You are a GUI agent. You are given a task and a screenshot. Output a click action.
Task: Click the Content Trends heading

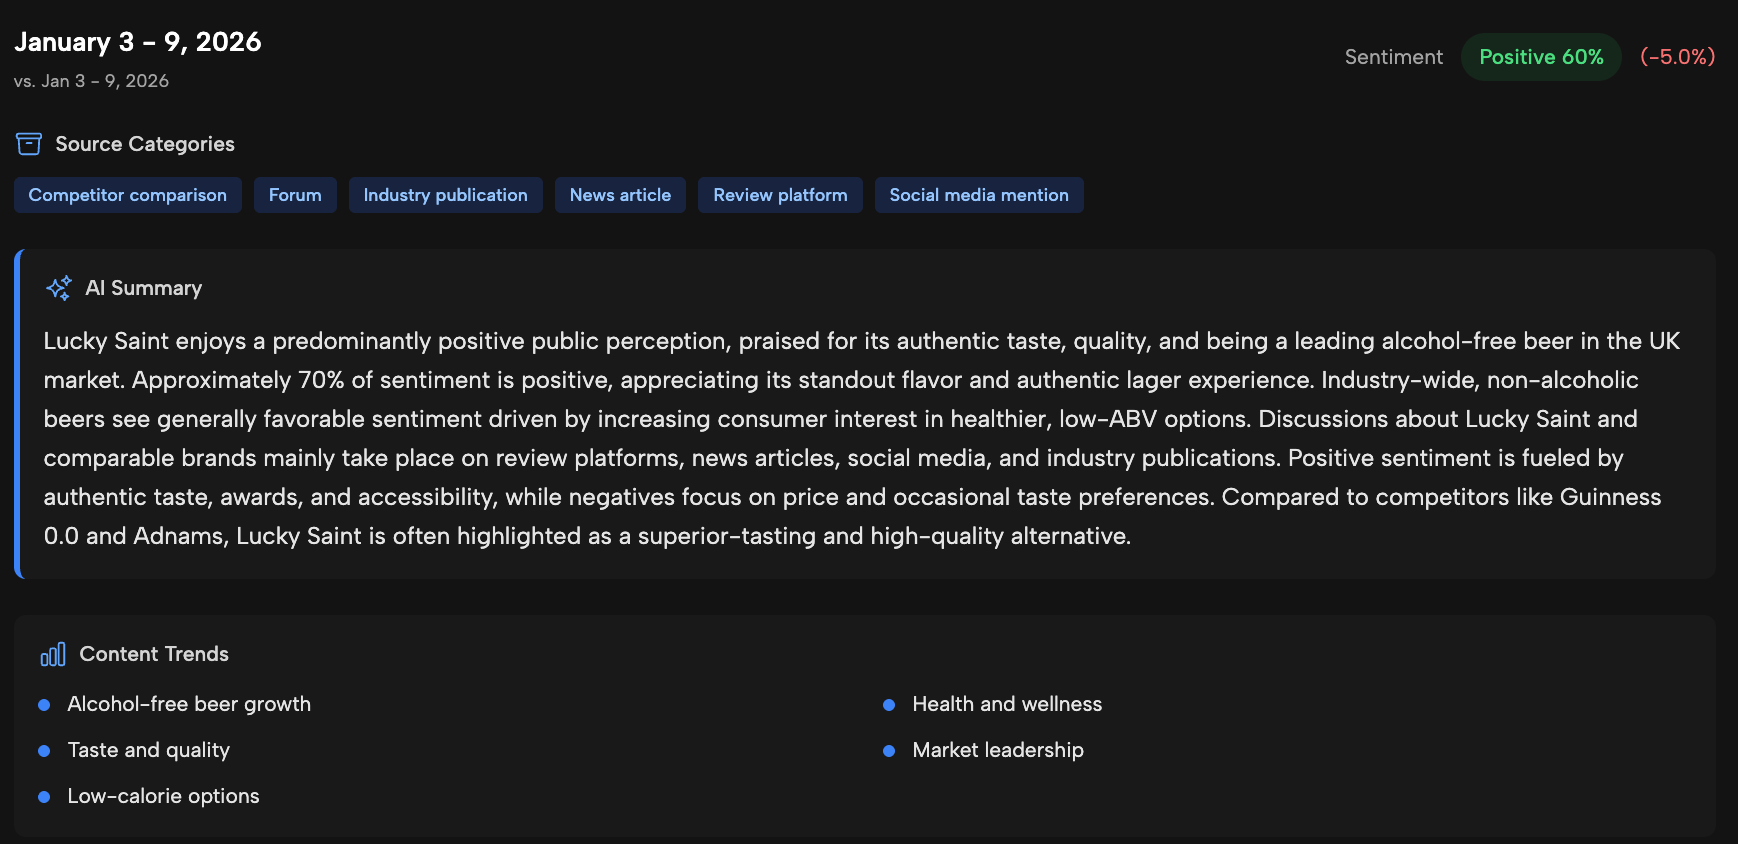tap(154, 654)
